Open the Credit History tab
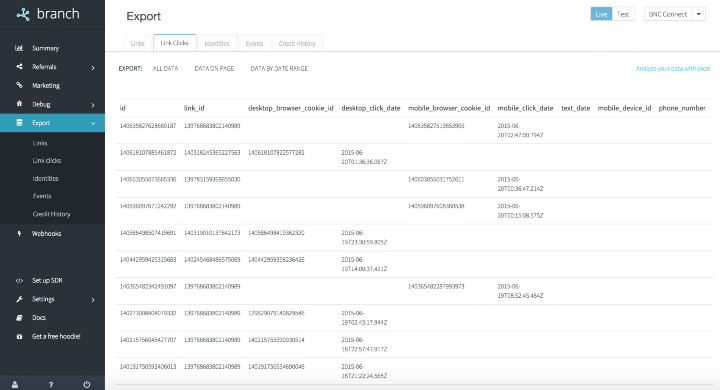Viewport: 720px width, 390px height. point(297,43)
